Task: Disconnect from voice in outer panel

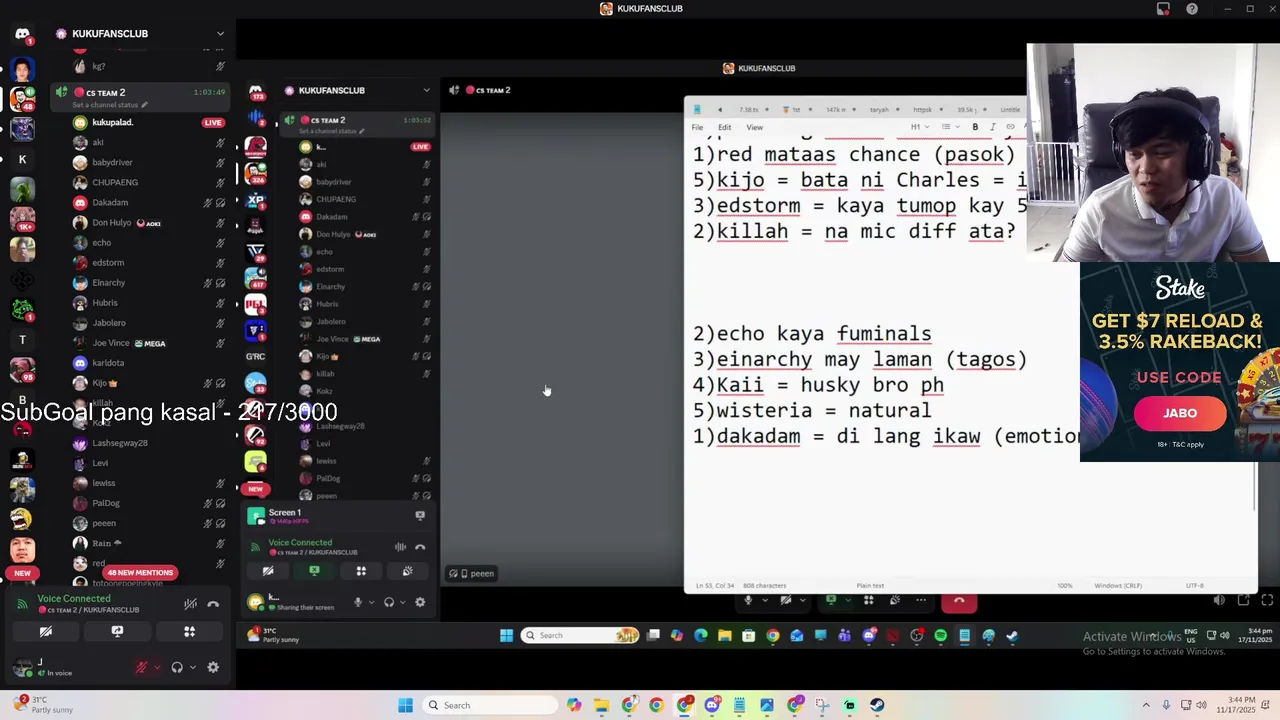Action: point(213,604)
